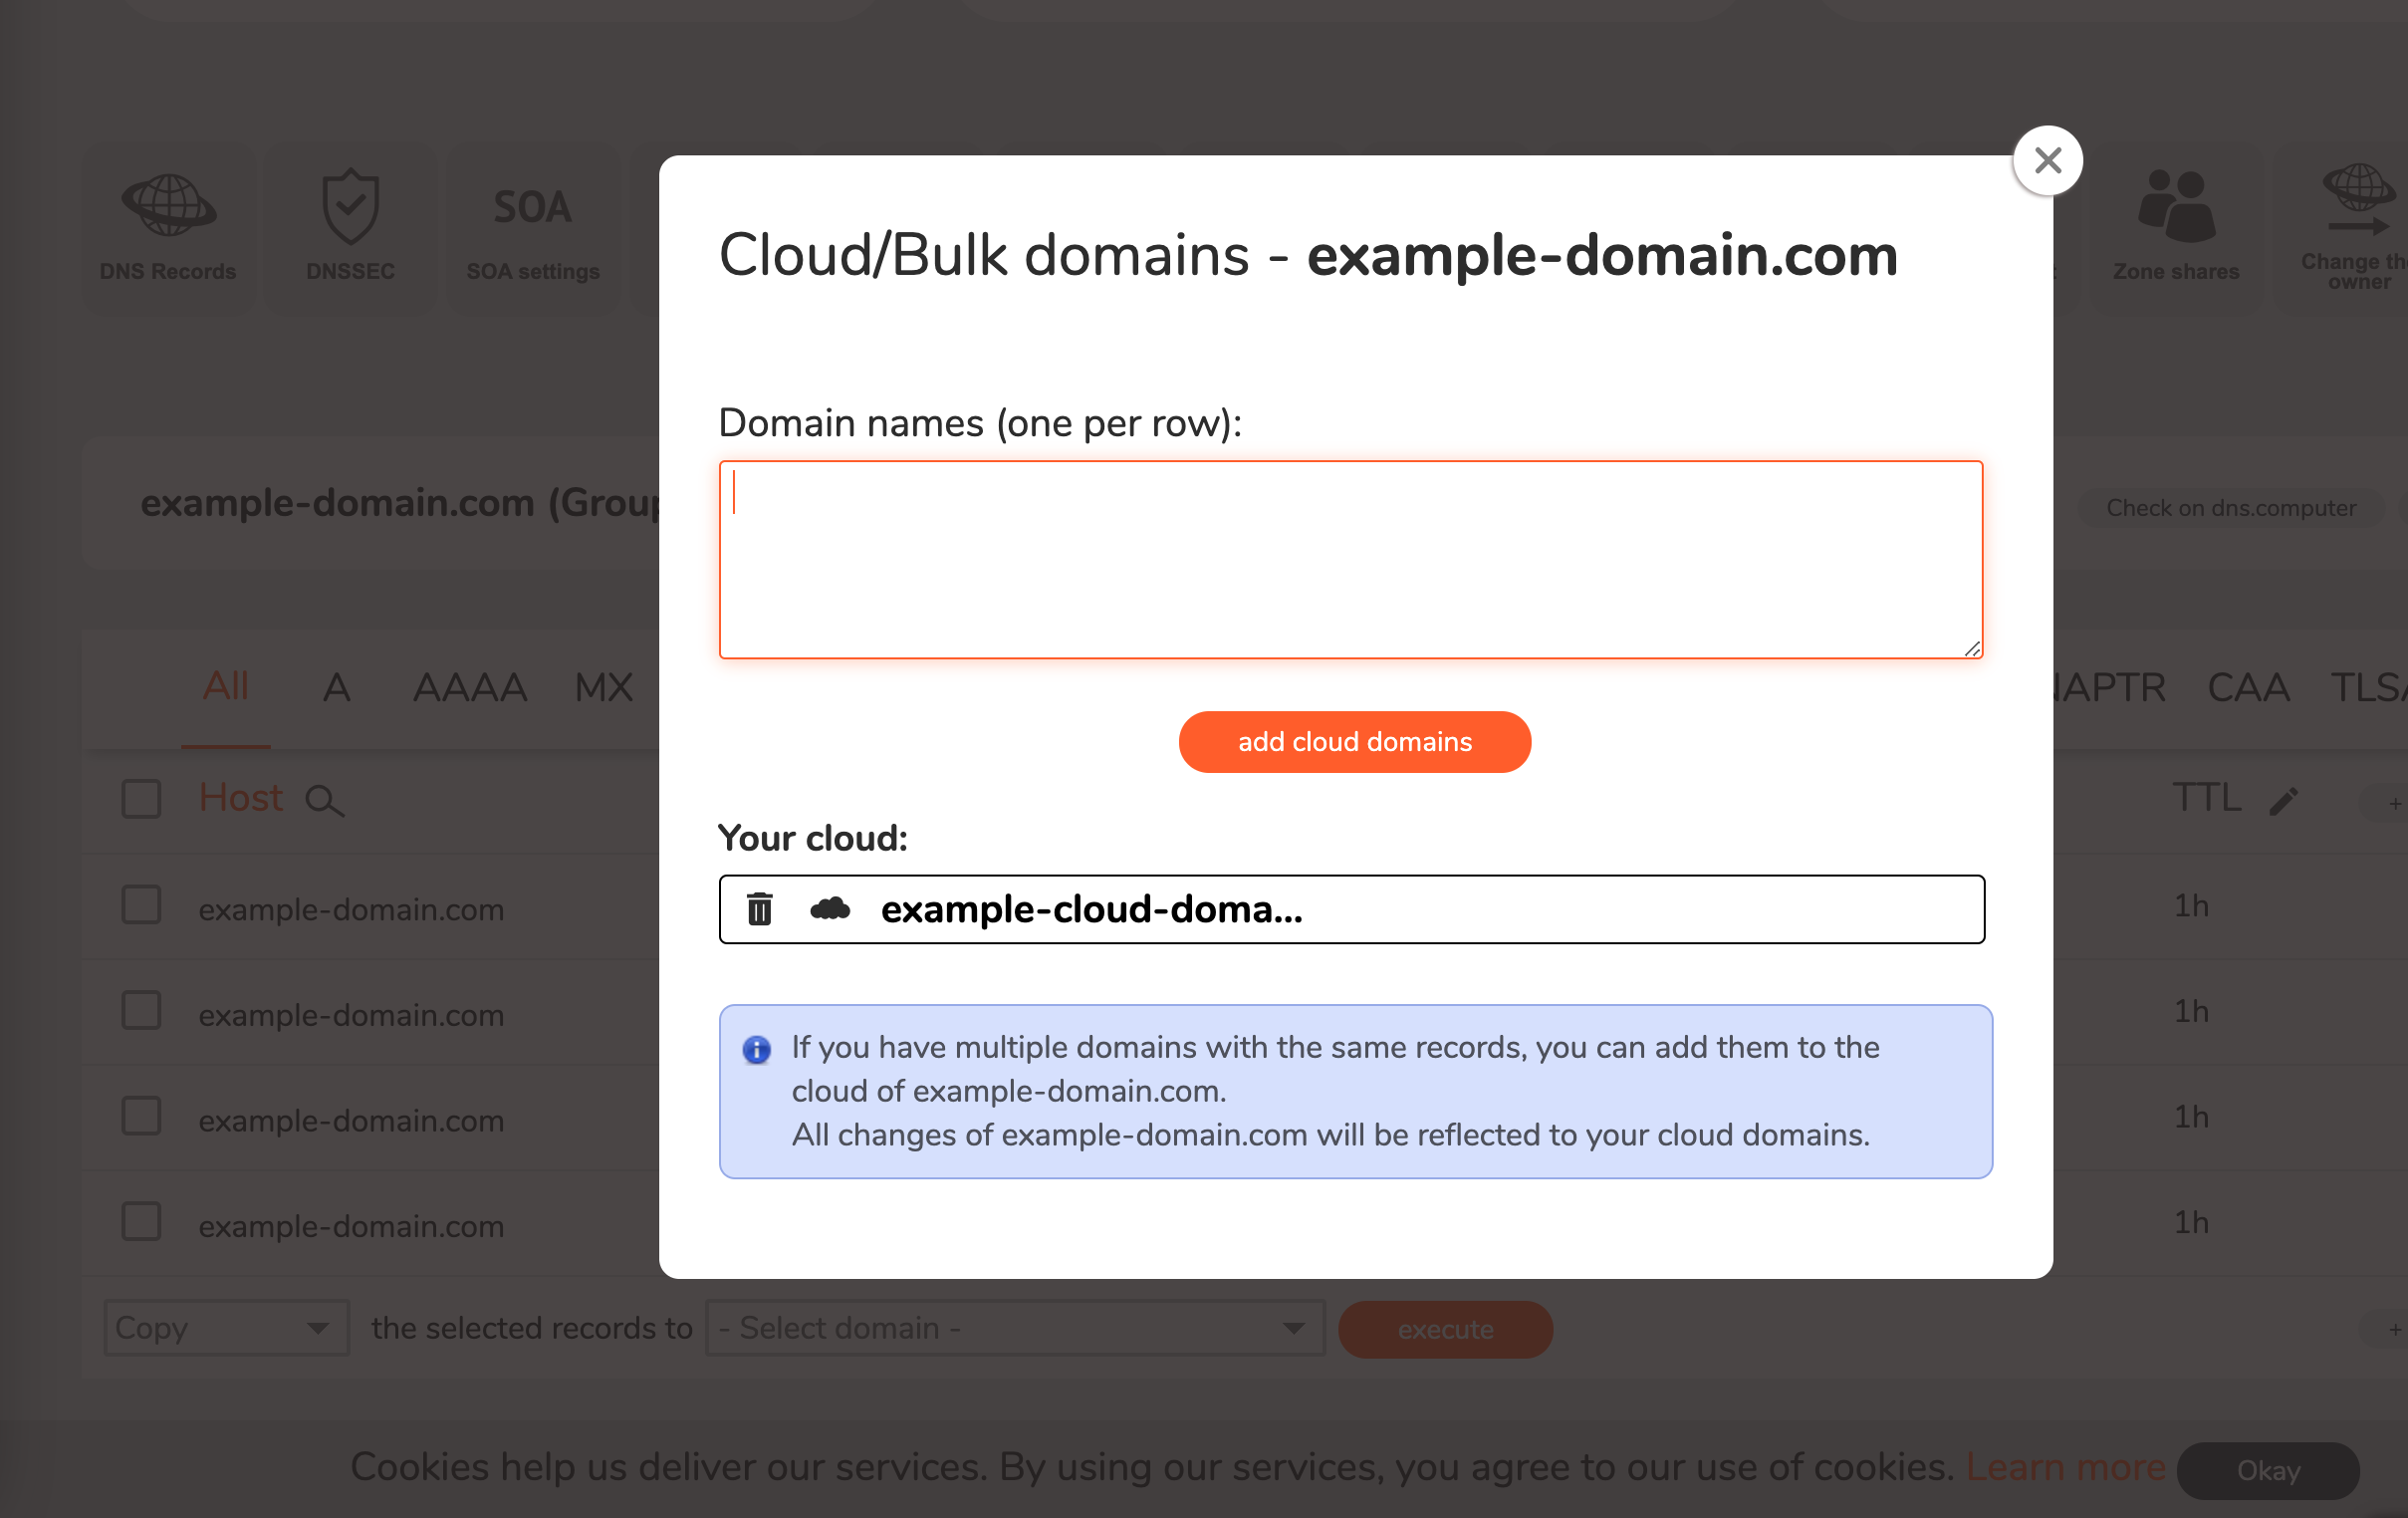Switch to the AAAA records tab
The height and width of the screenshot is (1518, 2408).
point(469,687)
